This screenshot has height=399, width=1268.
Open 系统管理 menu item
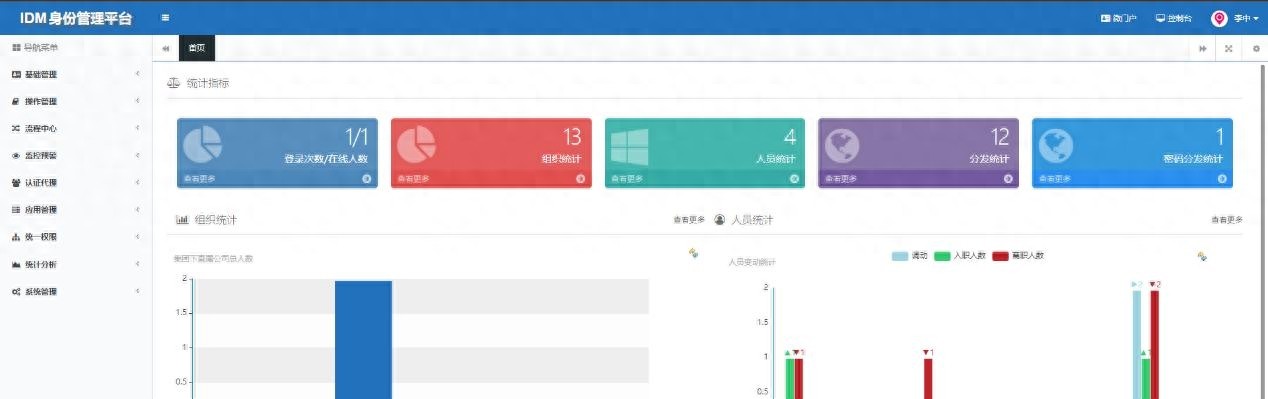[76, 291]
